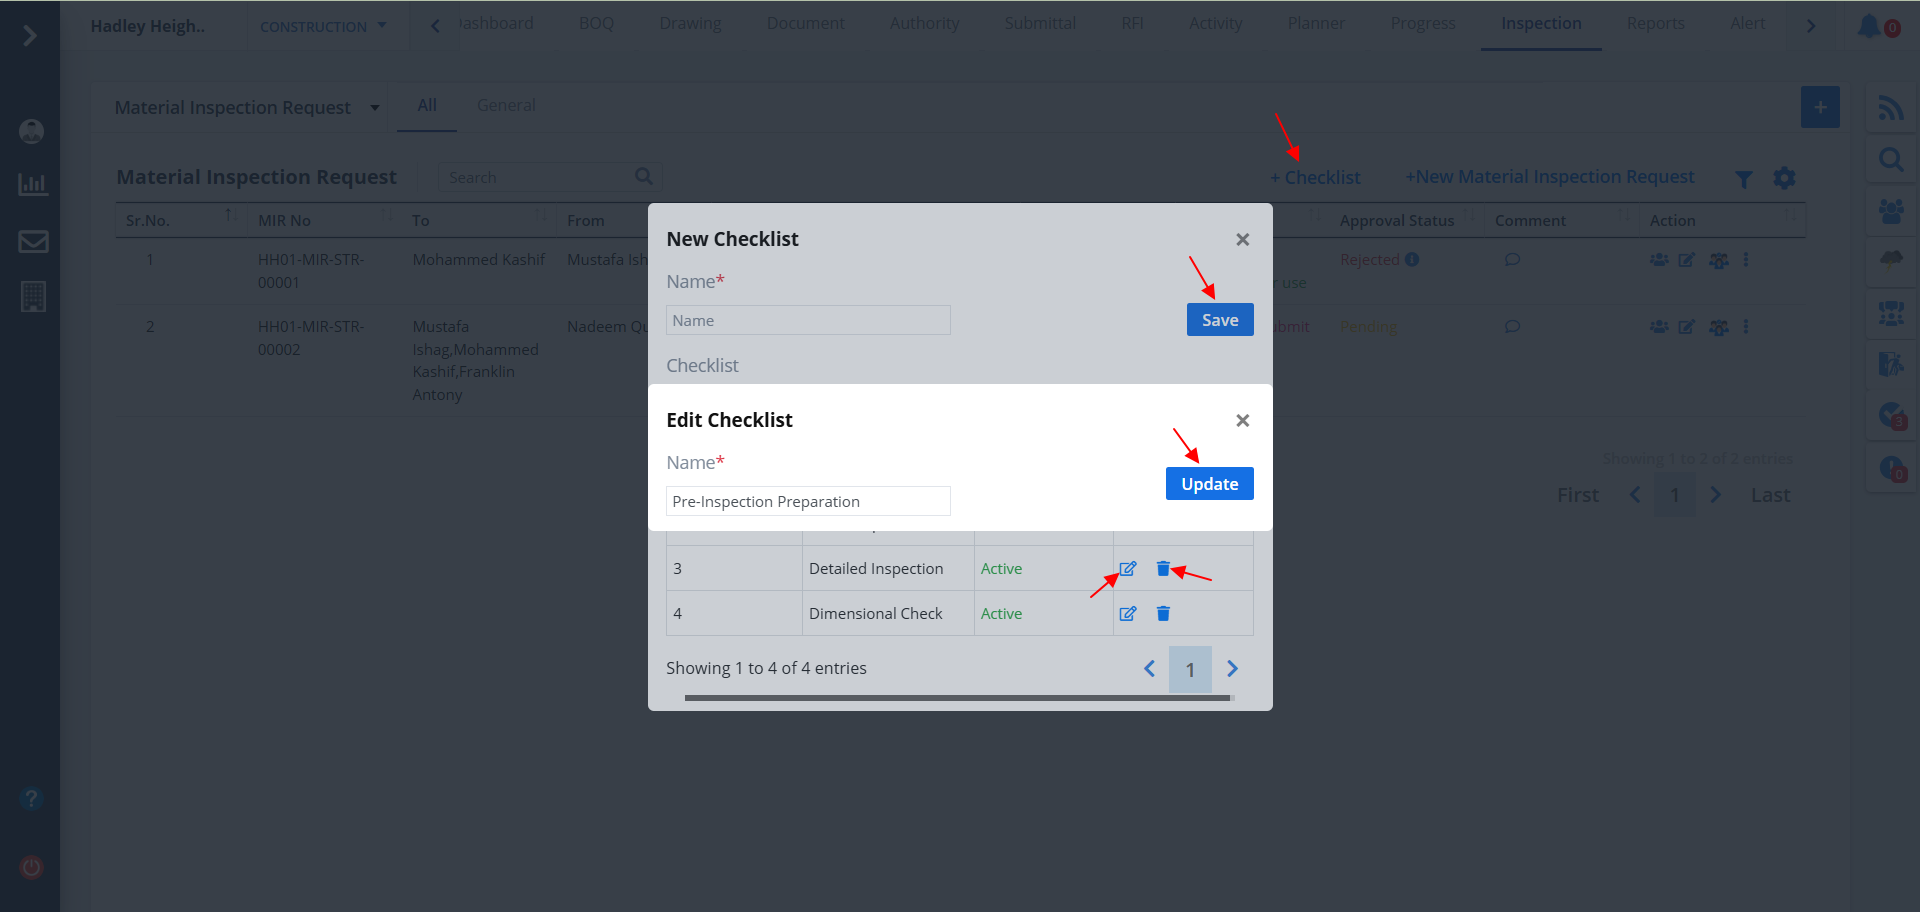This screenshot has height=912, width=1920.
Task: Delete the Detailed Inspection checklist item
Action: tap(1163, 569)
